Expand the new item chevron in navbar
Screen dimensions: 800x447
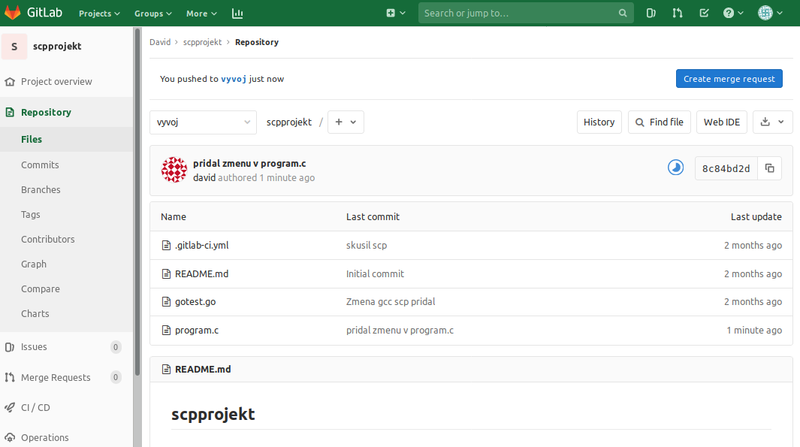[403, 13]
